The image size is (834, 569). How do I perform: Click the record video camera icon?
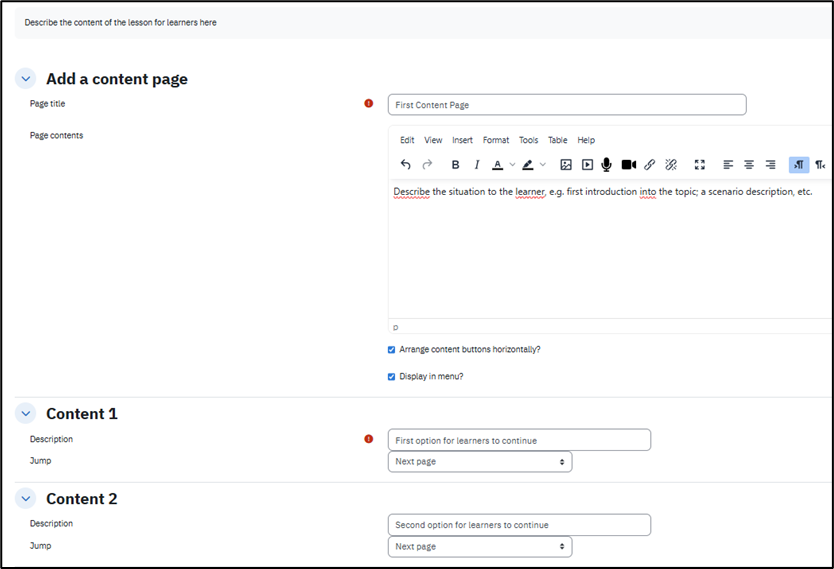[628, 165]
